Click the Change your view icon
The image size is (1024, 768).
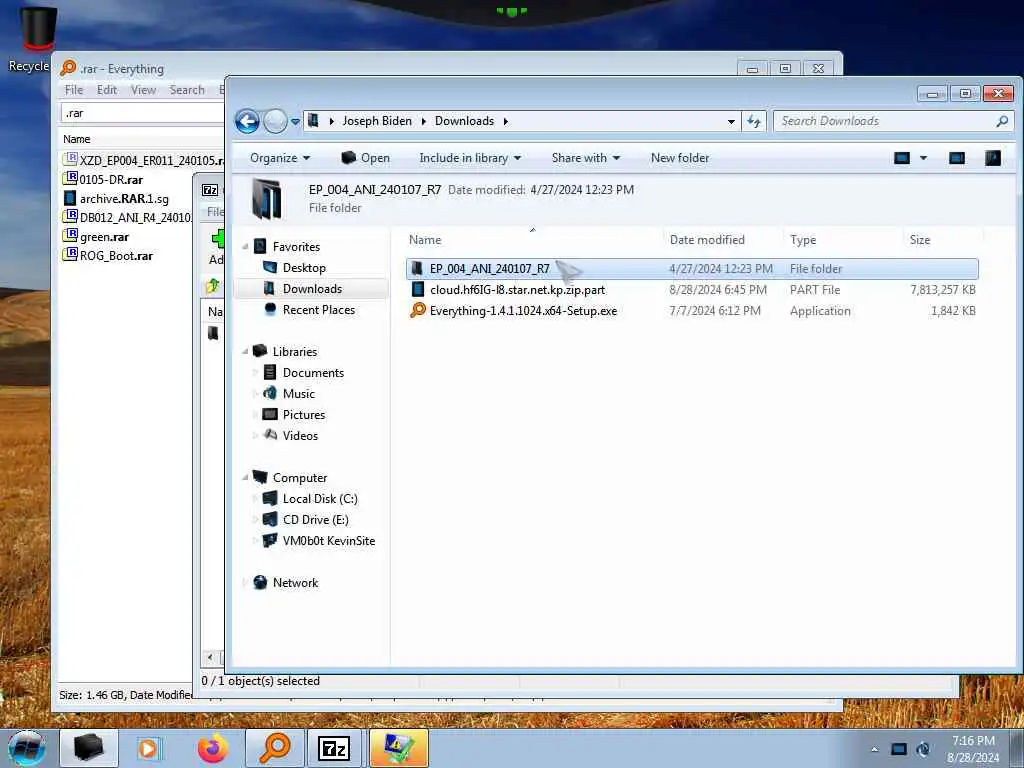pyautogui.click(x=902, y=158)
